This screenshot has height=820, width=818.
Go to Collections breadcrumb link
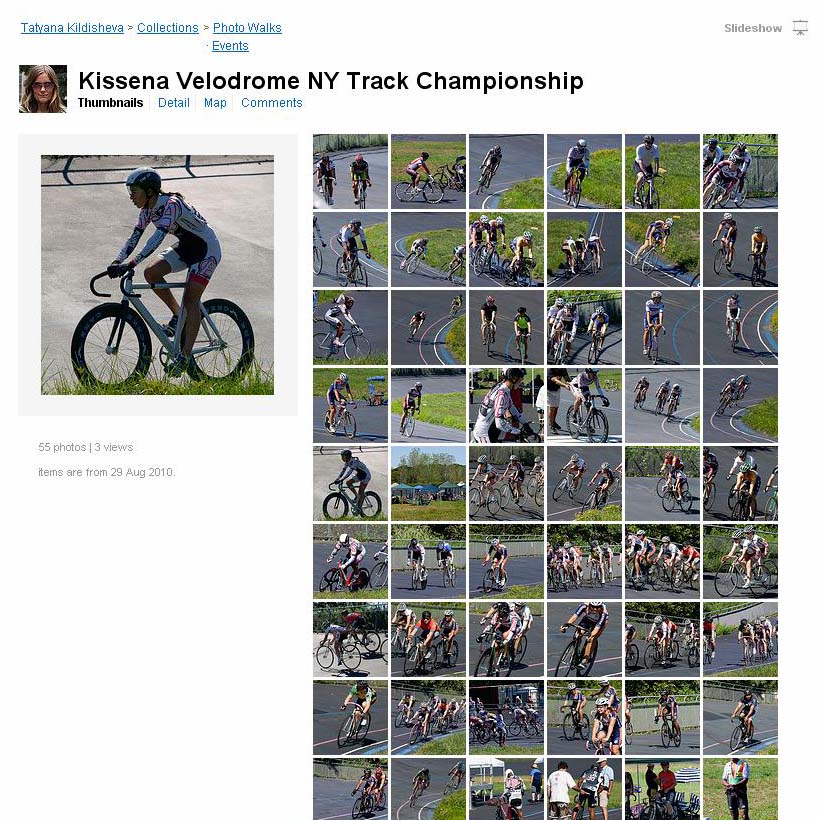click(167, 28)
